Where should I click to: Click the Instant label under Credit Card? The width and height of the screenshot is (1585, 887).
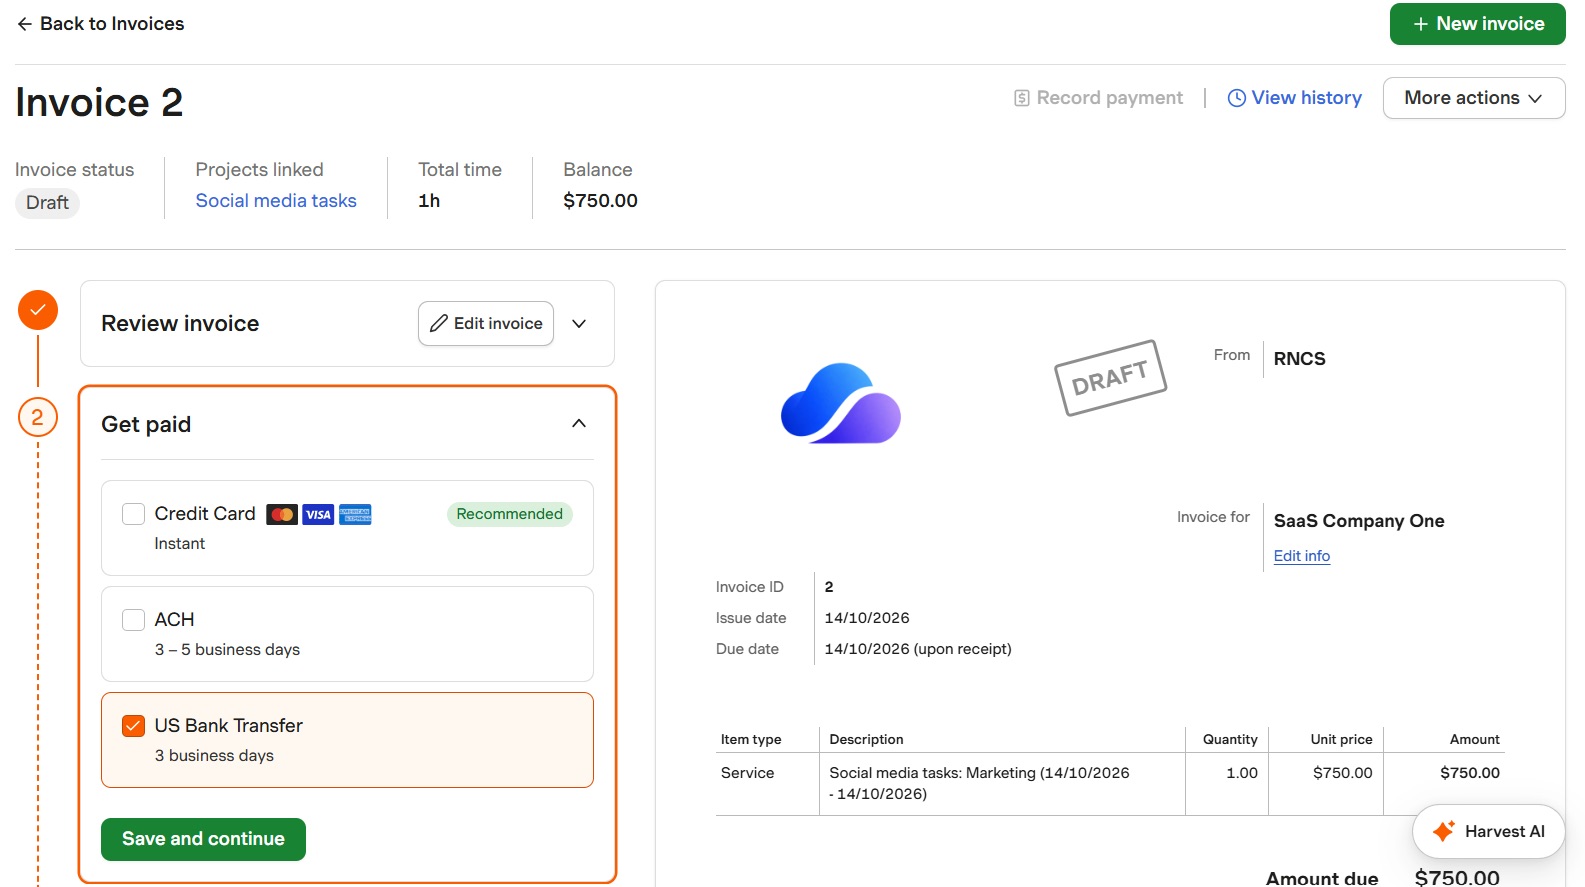[x=180, y=544]
